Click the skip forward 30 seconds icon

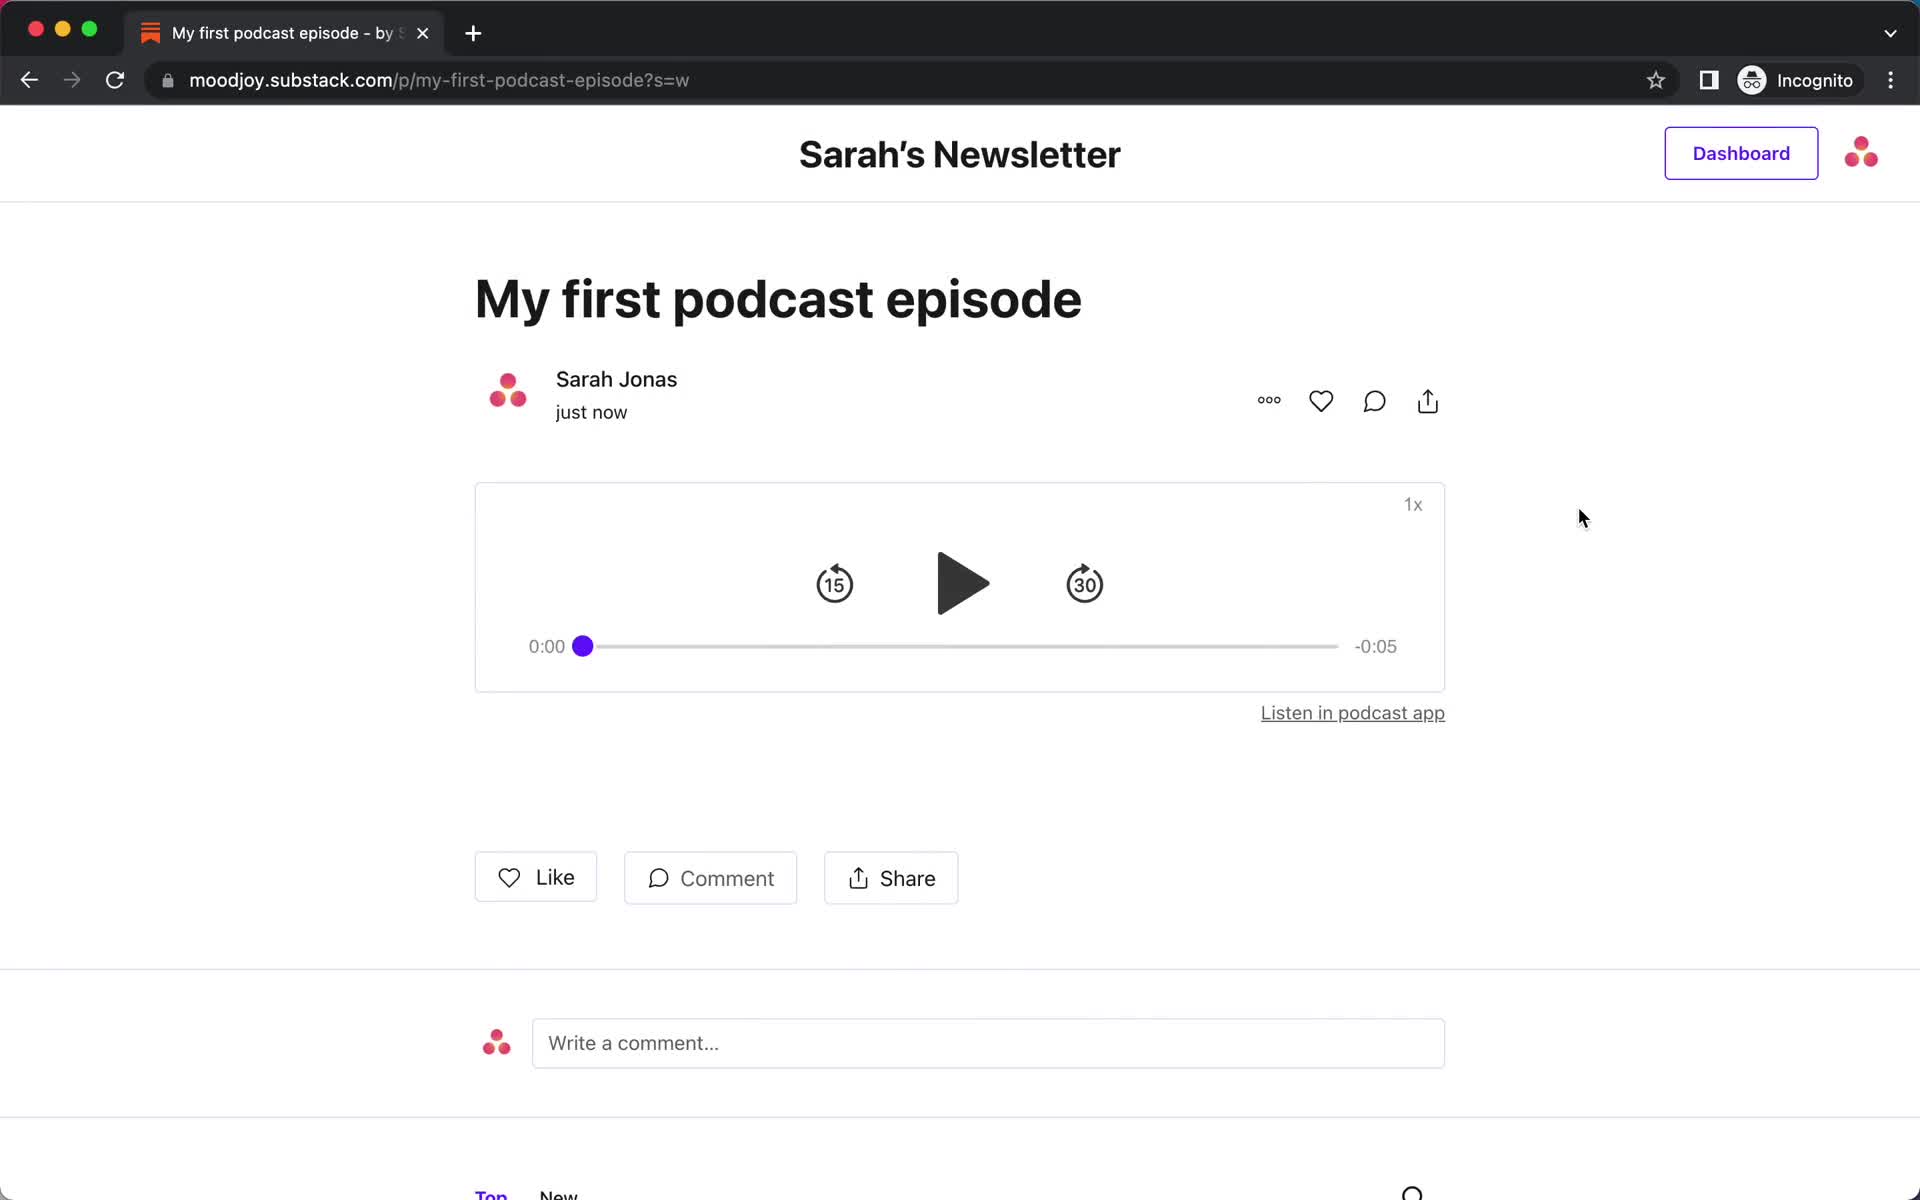pyautogui.click(x=1085, y=583)
